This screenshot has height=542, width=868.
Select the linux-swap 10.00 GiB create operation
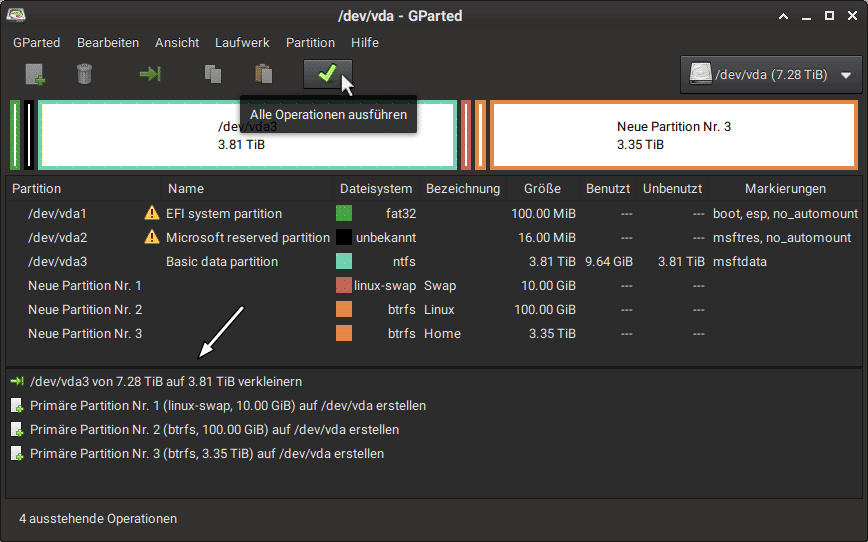point(228,406)
